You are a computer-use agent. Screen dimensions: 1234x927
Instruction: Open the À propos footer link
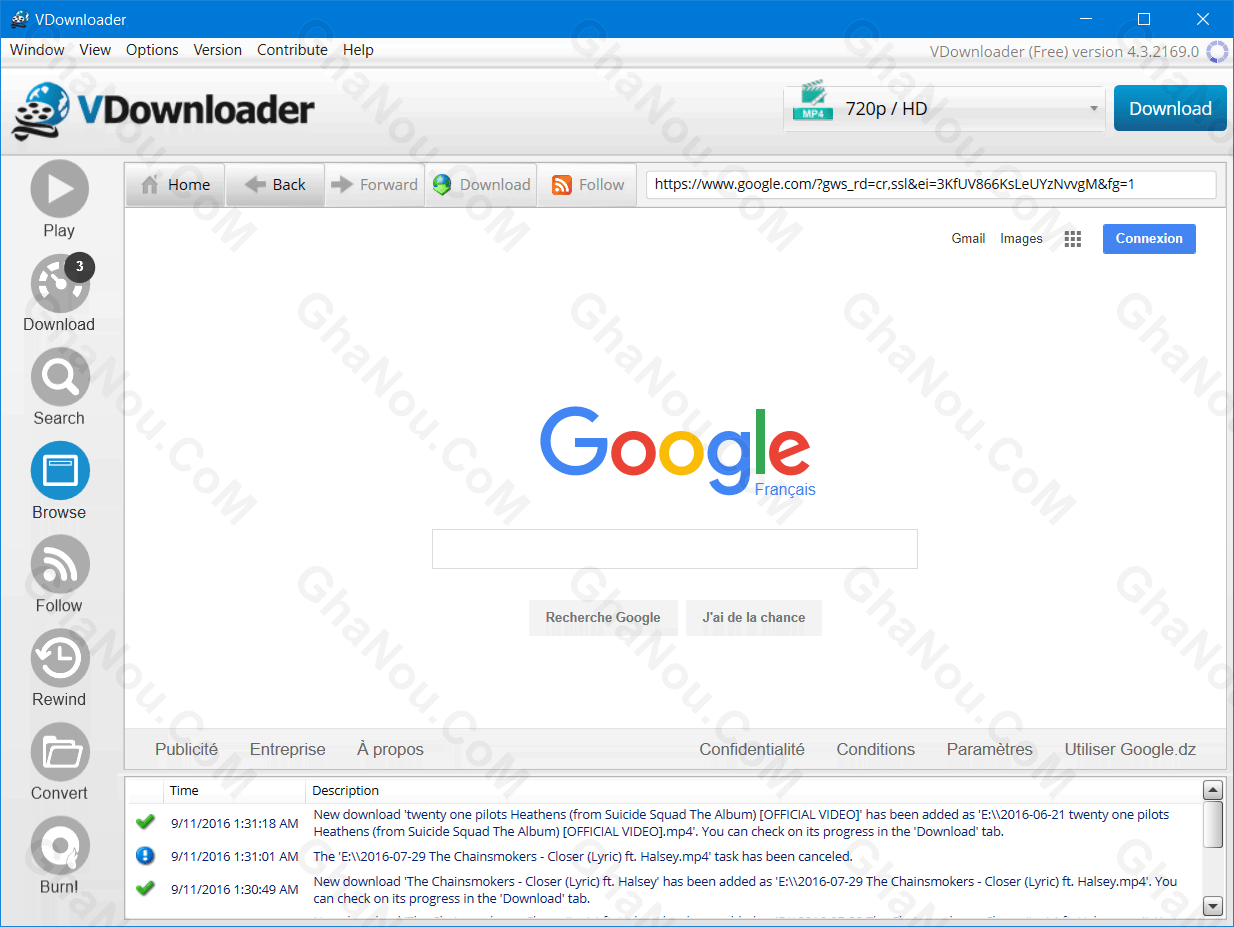[390, 750]
